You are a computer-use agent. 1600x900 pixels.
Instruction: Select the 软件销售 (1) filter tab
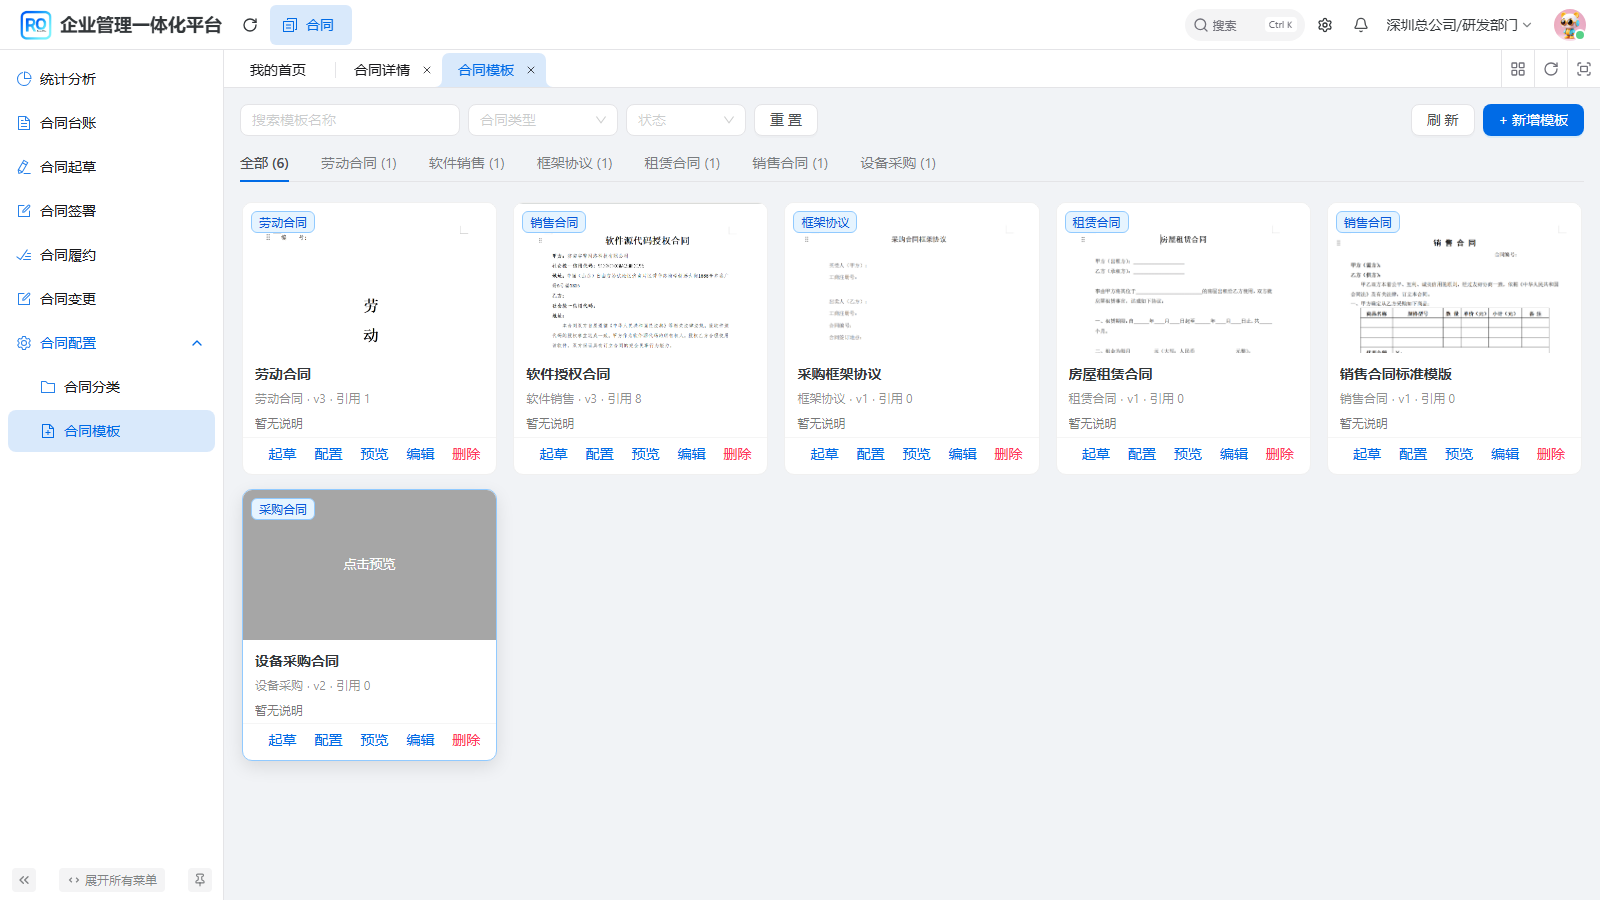point(467,163)
